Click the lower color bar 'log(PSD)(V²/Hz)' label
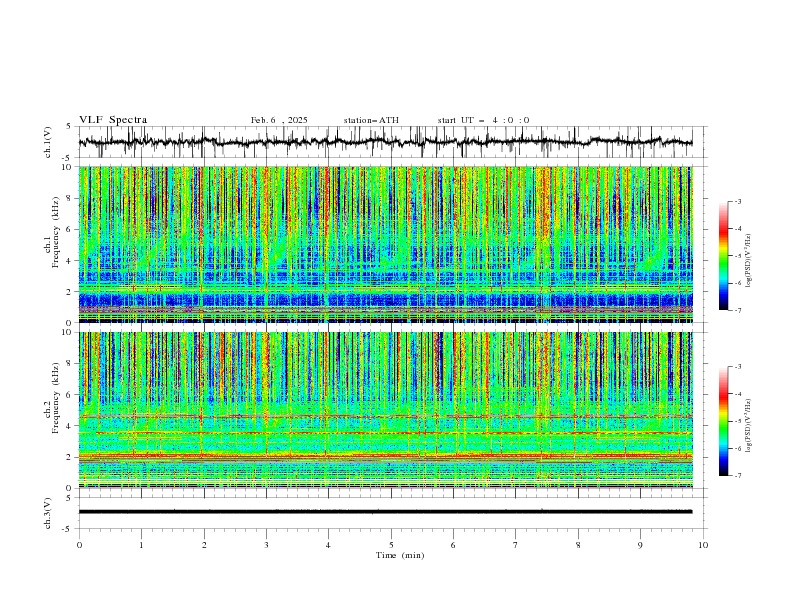Image resolution: width=792 pixels, height=612 pixels. click(x=748, y=426)
